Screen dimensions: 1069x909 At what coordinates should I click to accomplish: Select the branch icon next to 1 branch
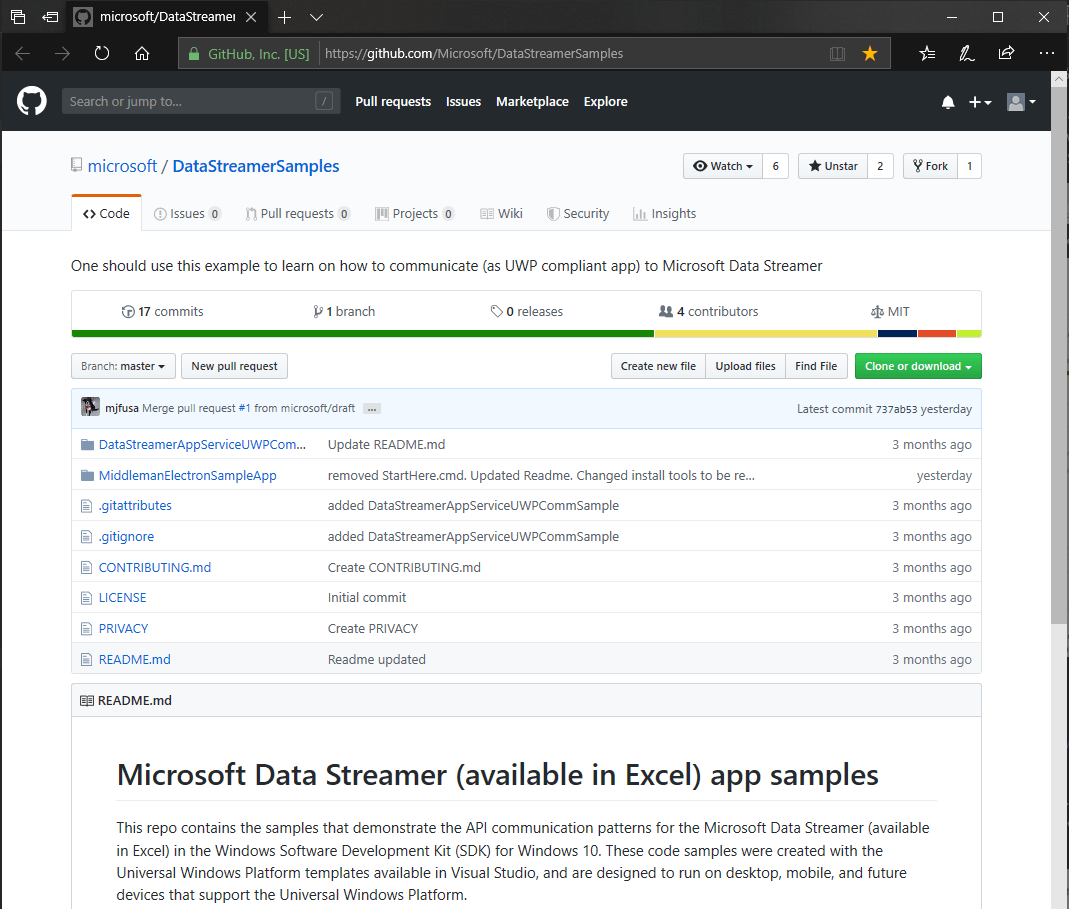click(x=318, y=311)
